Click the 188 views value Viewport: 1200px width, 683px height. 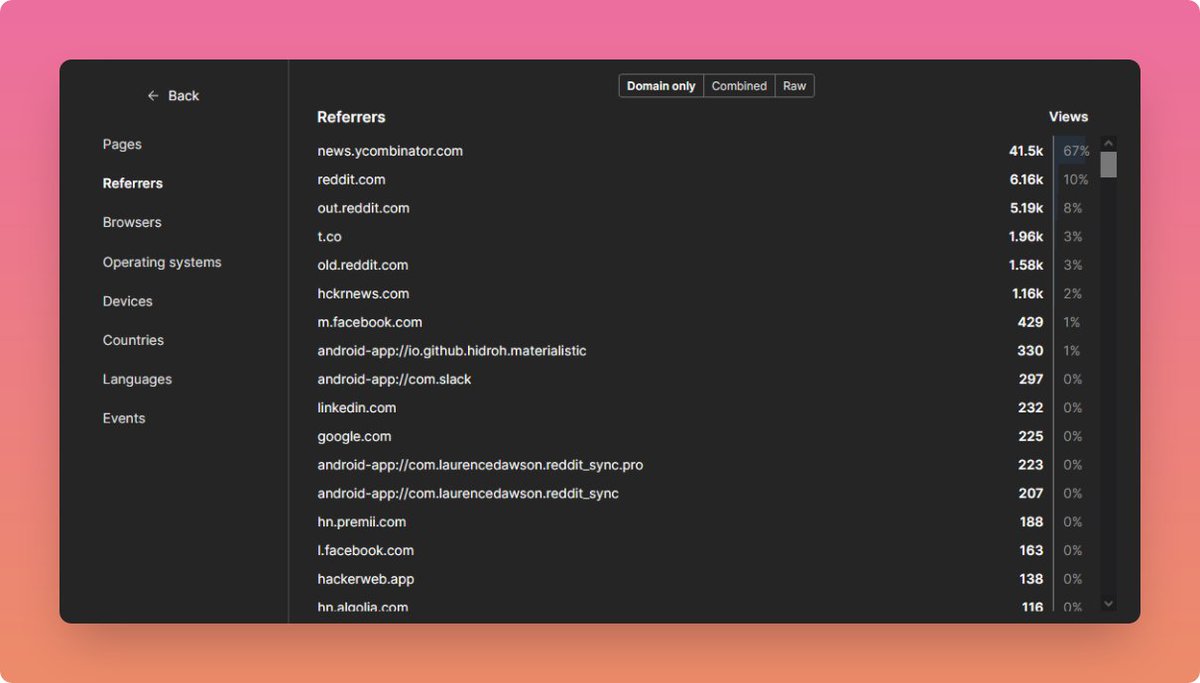pyautogui.click(x=1031, y=522)
